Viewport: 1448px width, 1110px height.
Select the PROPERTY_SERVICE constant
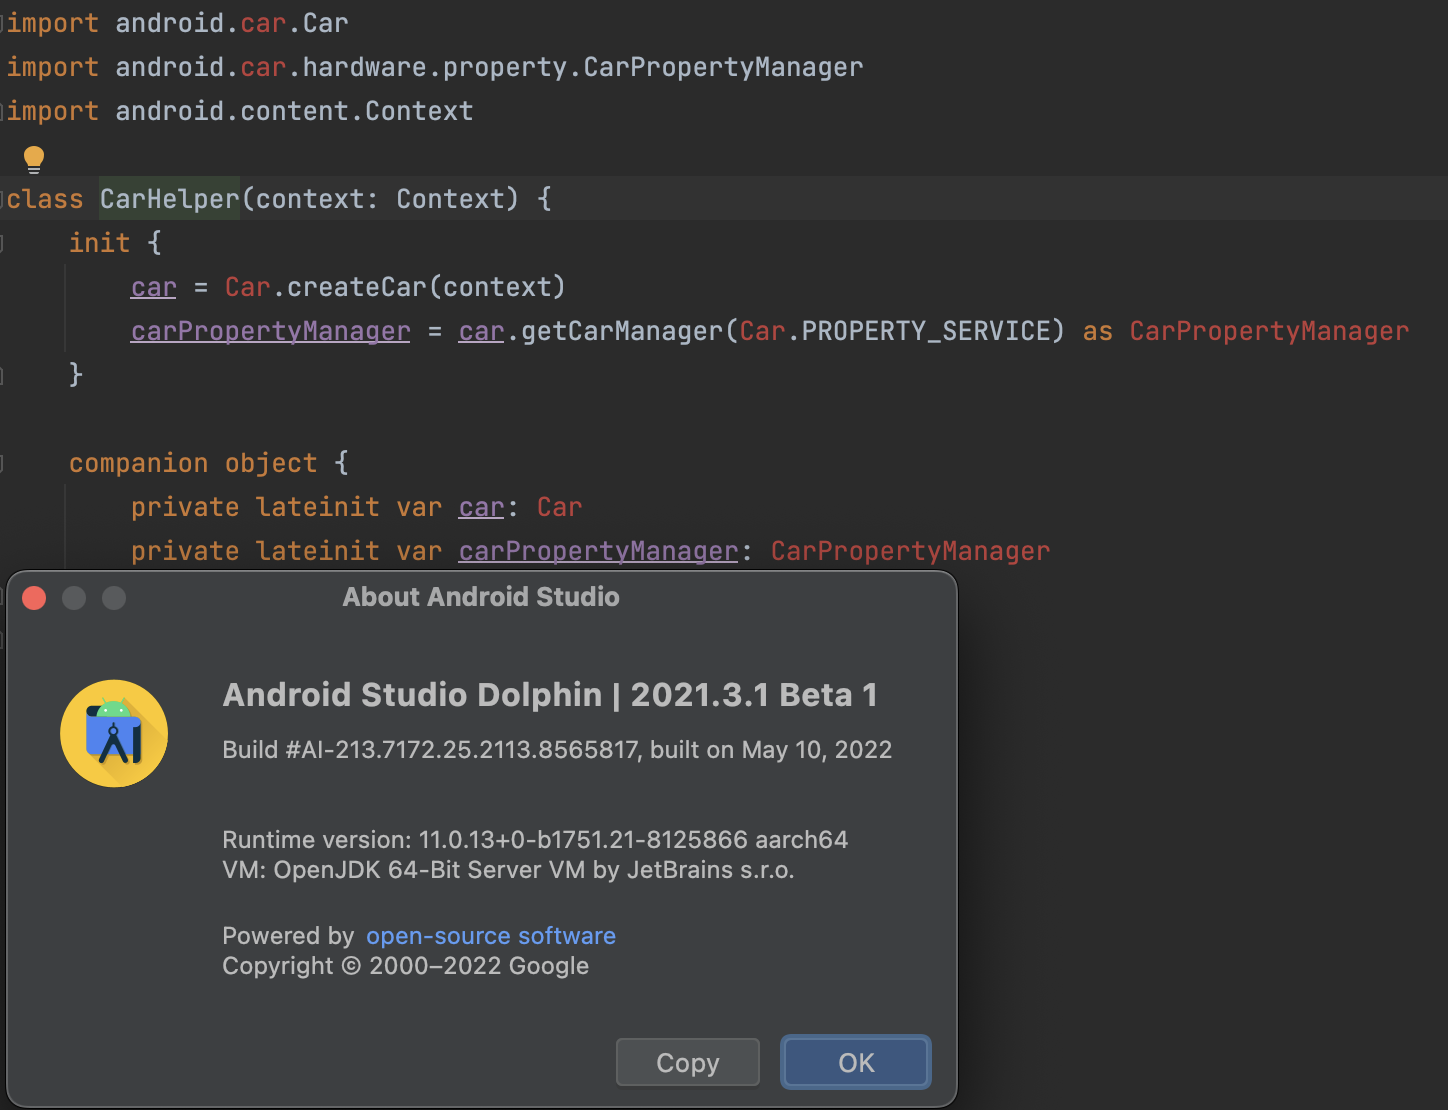point(926,332)
